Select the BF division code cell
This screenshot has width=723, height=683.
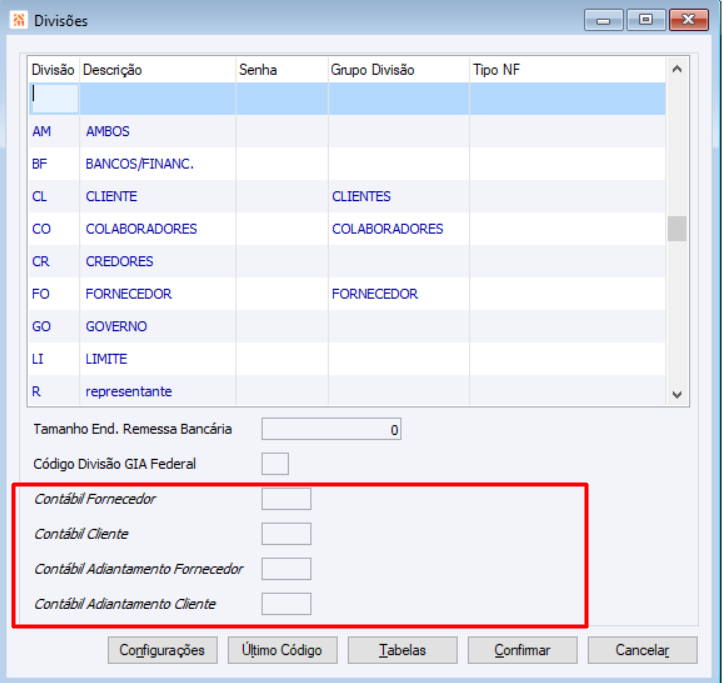point(54,164)
